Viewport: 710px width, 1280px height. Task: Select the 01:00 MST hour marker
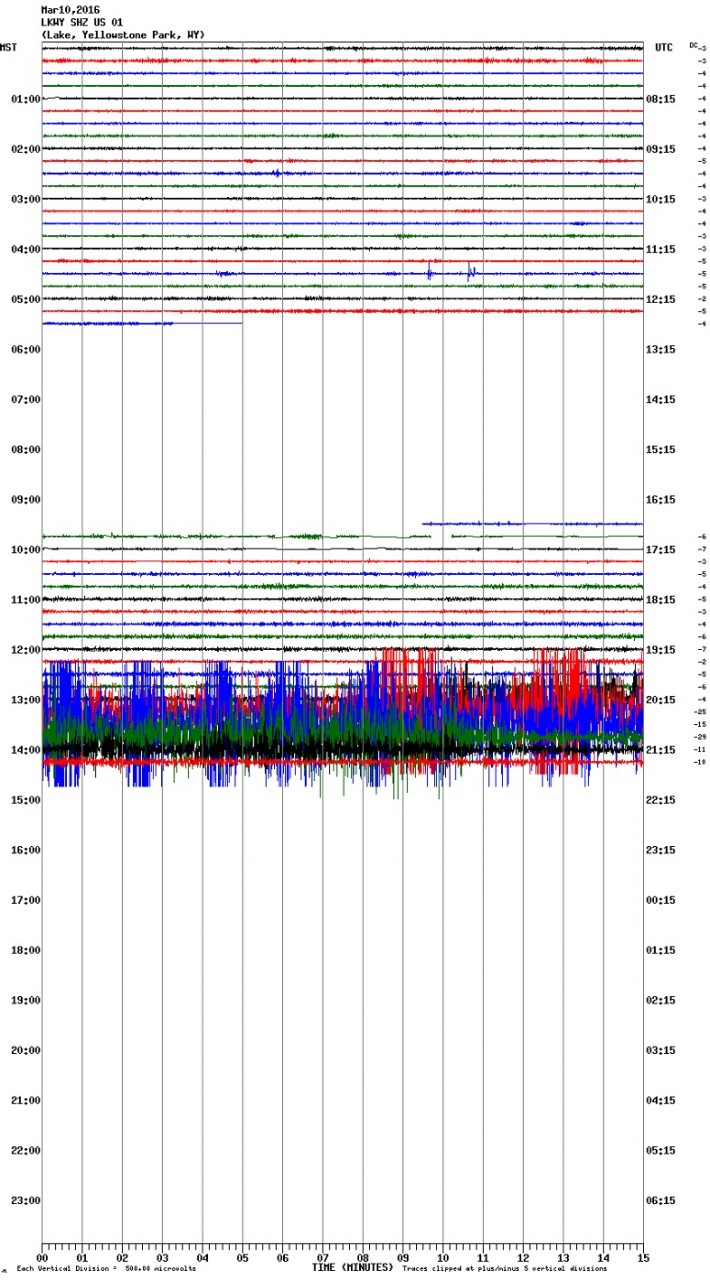point(25,99)
